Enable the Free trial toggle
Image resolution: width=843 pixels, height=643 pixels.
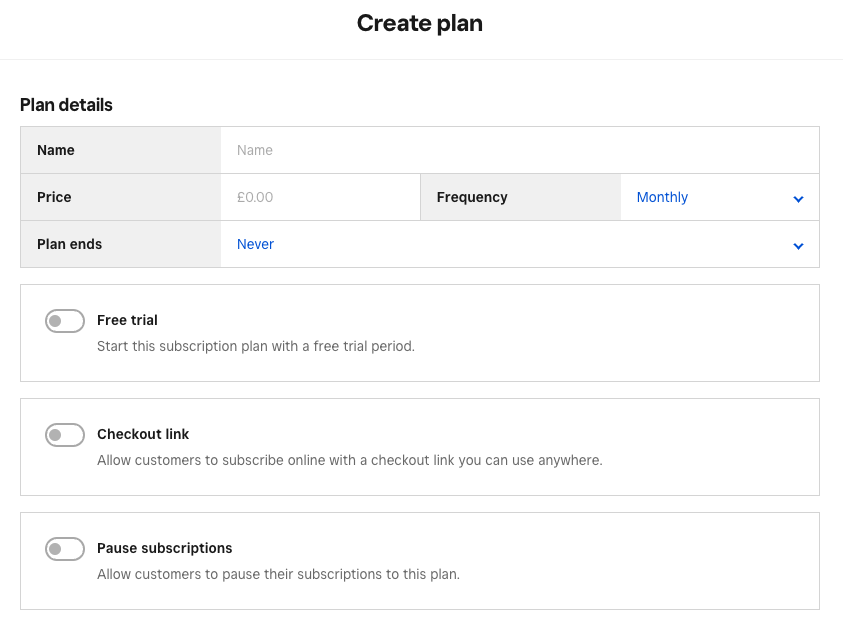point(65,321)
